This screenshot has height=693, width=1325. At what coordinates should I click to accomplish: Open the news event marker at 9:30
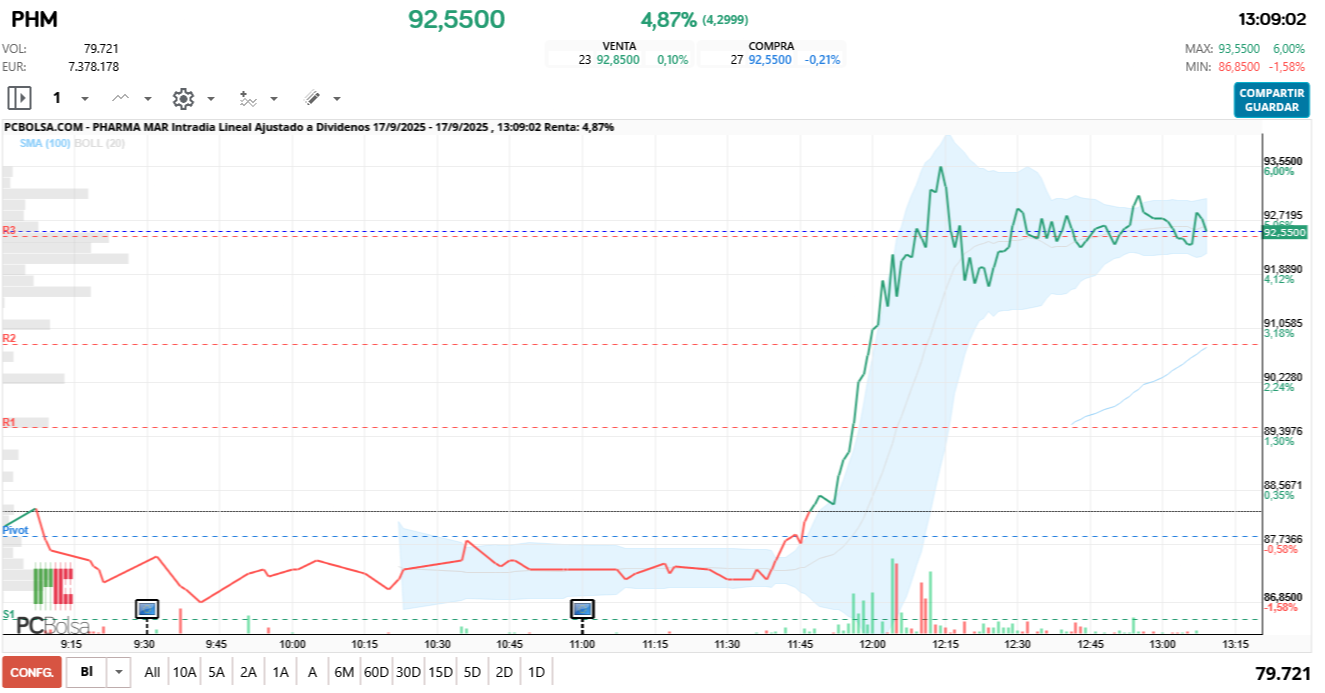click(x=147, y=608)
